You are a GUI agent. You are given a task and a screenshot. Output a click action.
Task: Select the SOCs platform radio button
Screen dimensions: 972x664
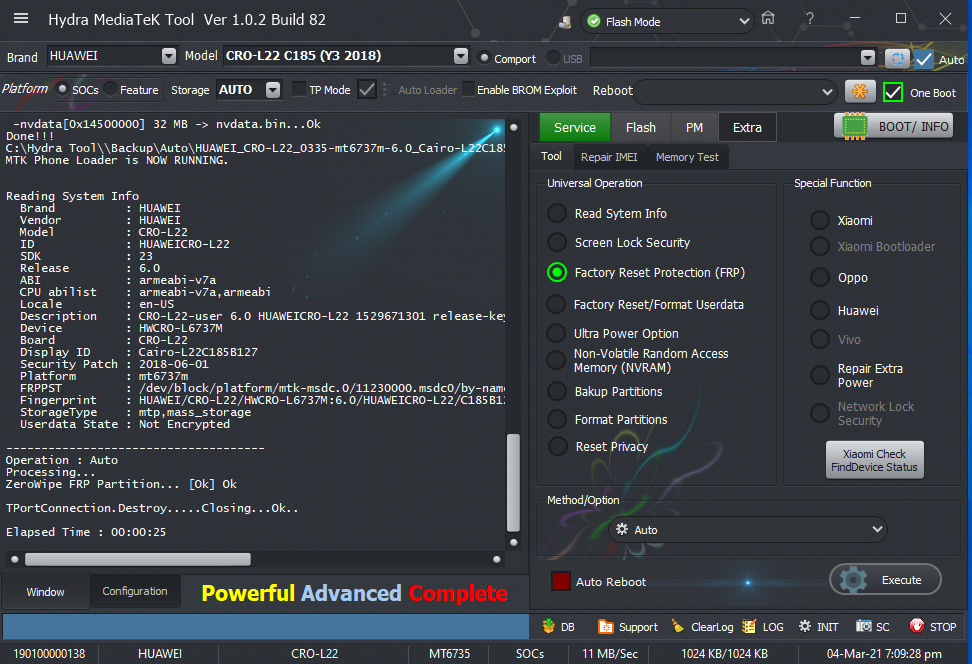pyautogui.click(x=62, y=89)
